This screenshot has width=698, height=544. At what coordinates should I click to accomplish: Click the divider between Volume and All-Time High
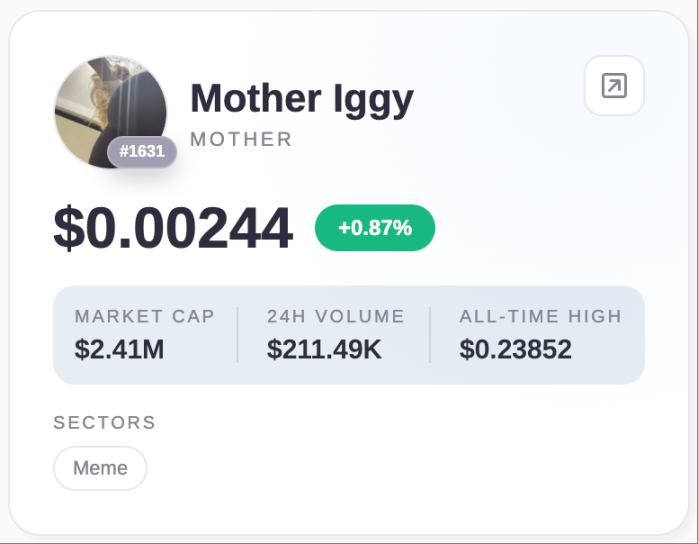430,335
